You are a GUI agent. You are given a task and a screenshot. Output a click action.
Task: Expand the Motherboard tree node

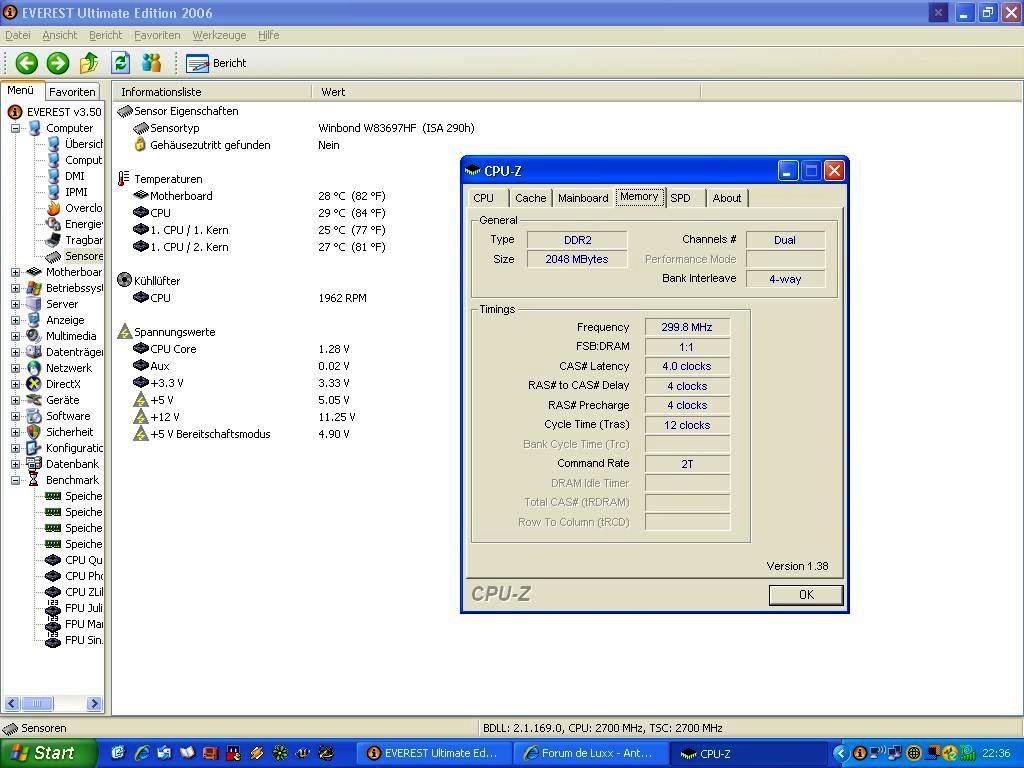pyautogui.click(x=15, y=272)
